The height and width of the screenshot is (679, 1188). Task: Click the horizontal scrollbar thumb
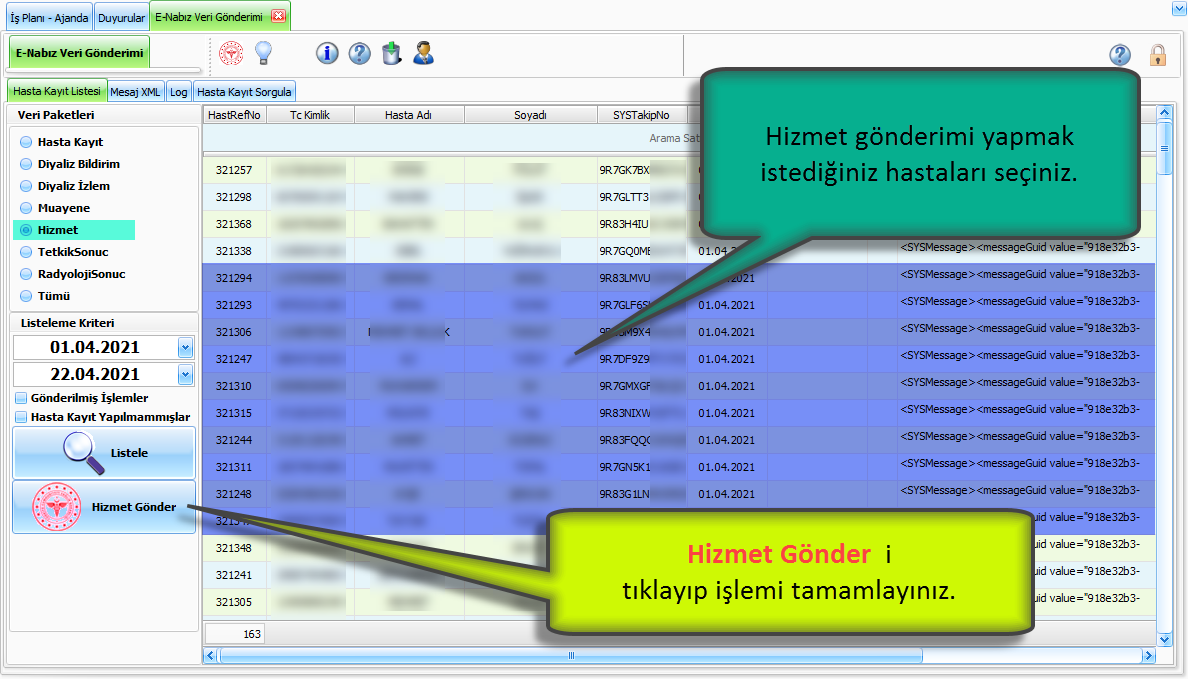pyautogui.click(x=571, y=656)
